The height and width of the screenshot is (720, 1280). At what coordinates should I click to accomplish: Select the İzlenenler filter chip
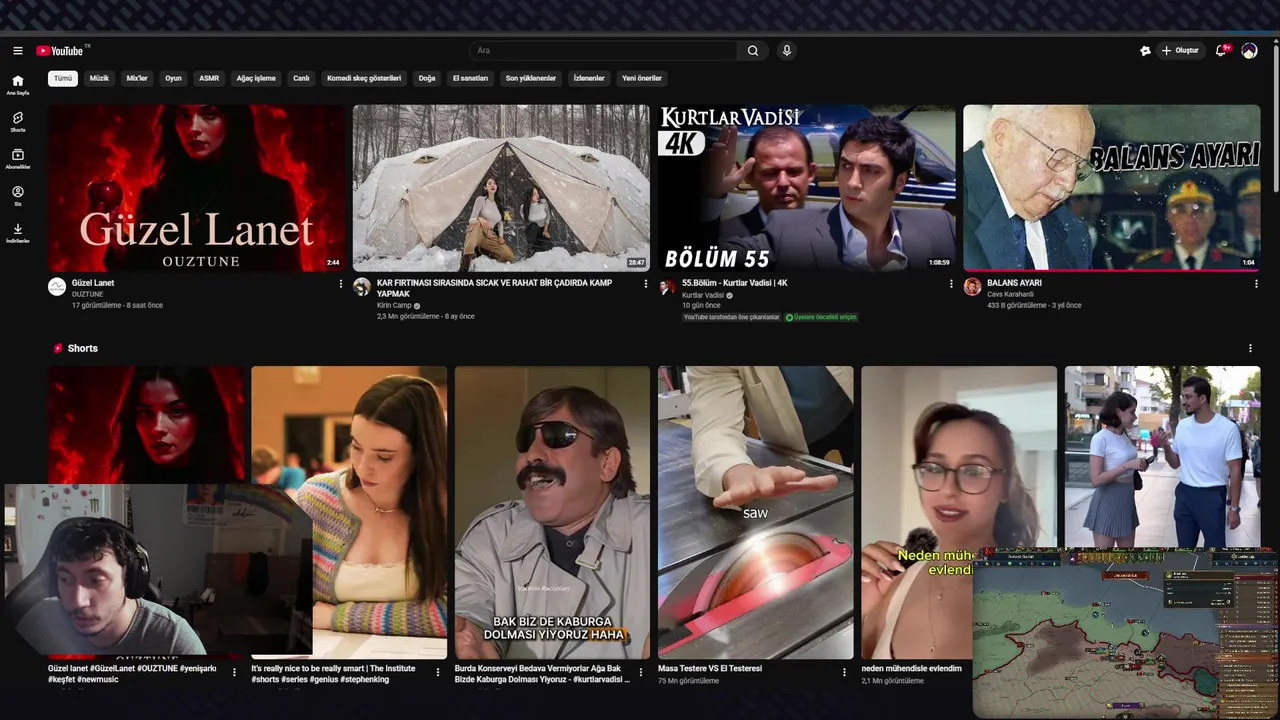coord(589,78)
